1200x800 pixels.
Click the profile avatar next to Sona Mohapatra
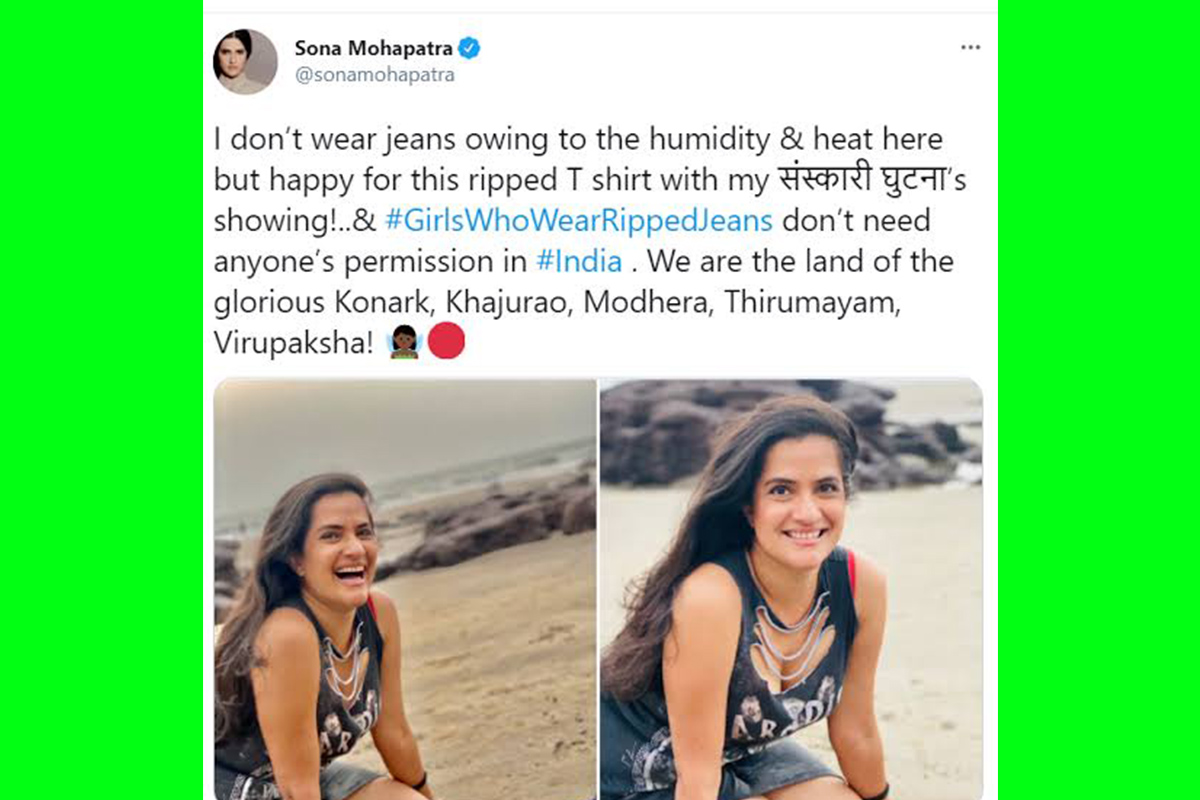[245, 61]
